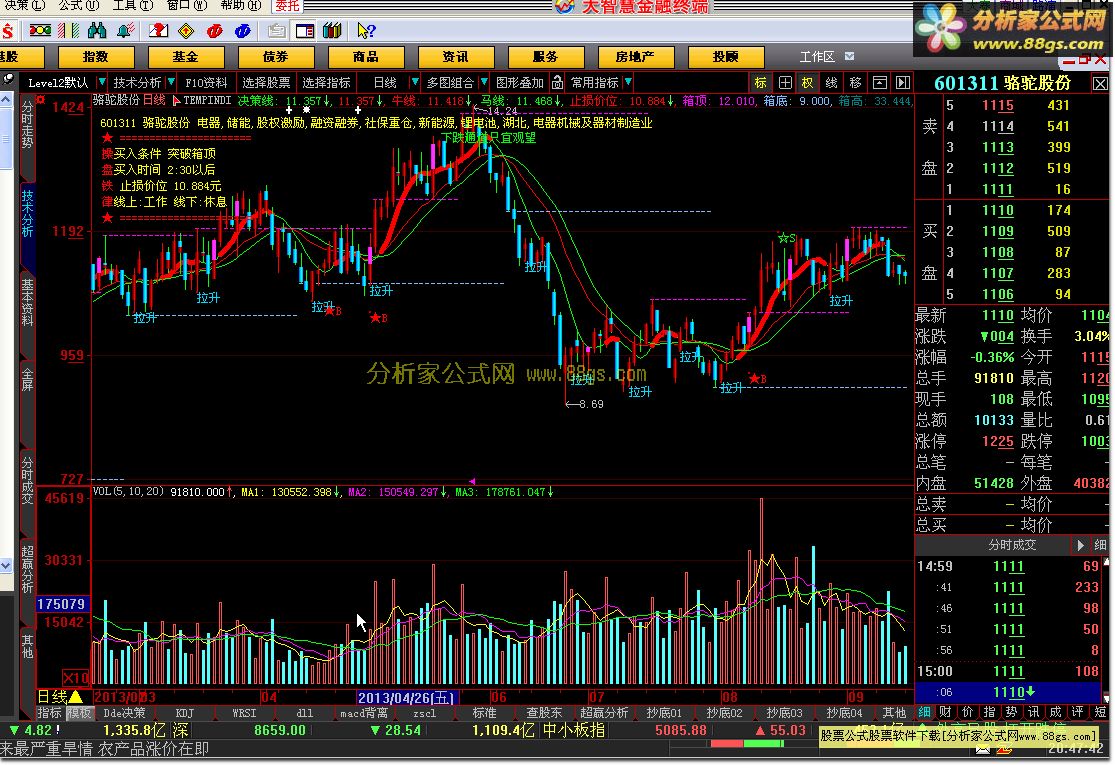The height and width of the screenshot is (765, 1115).
Task: Click the red question mark chart icon
Action: [x=159, y=31]
